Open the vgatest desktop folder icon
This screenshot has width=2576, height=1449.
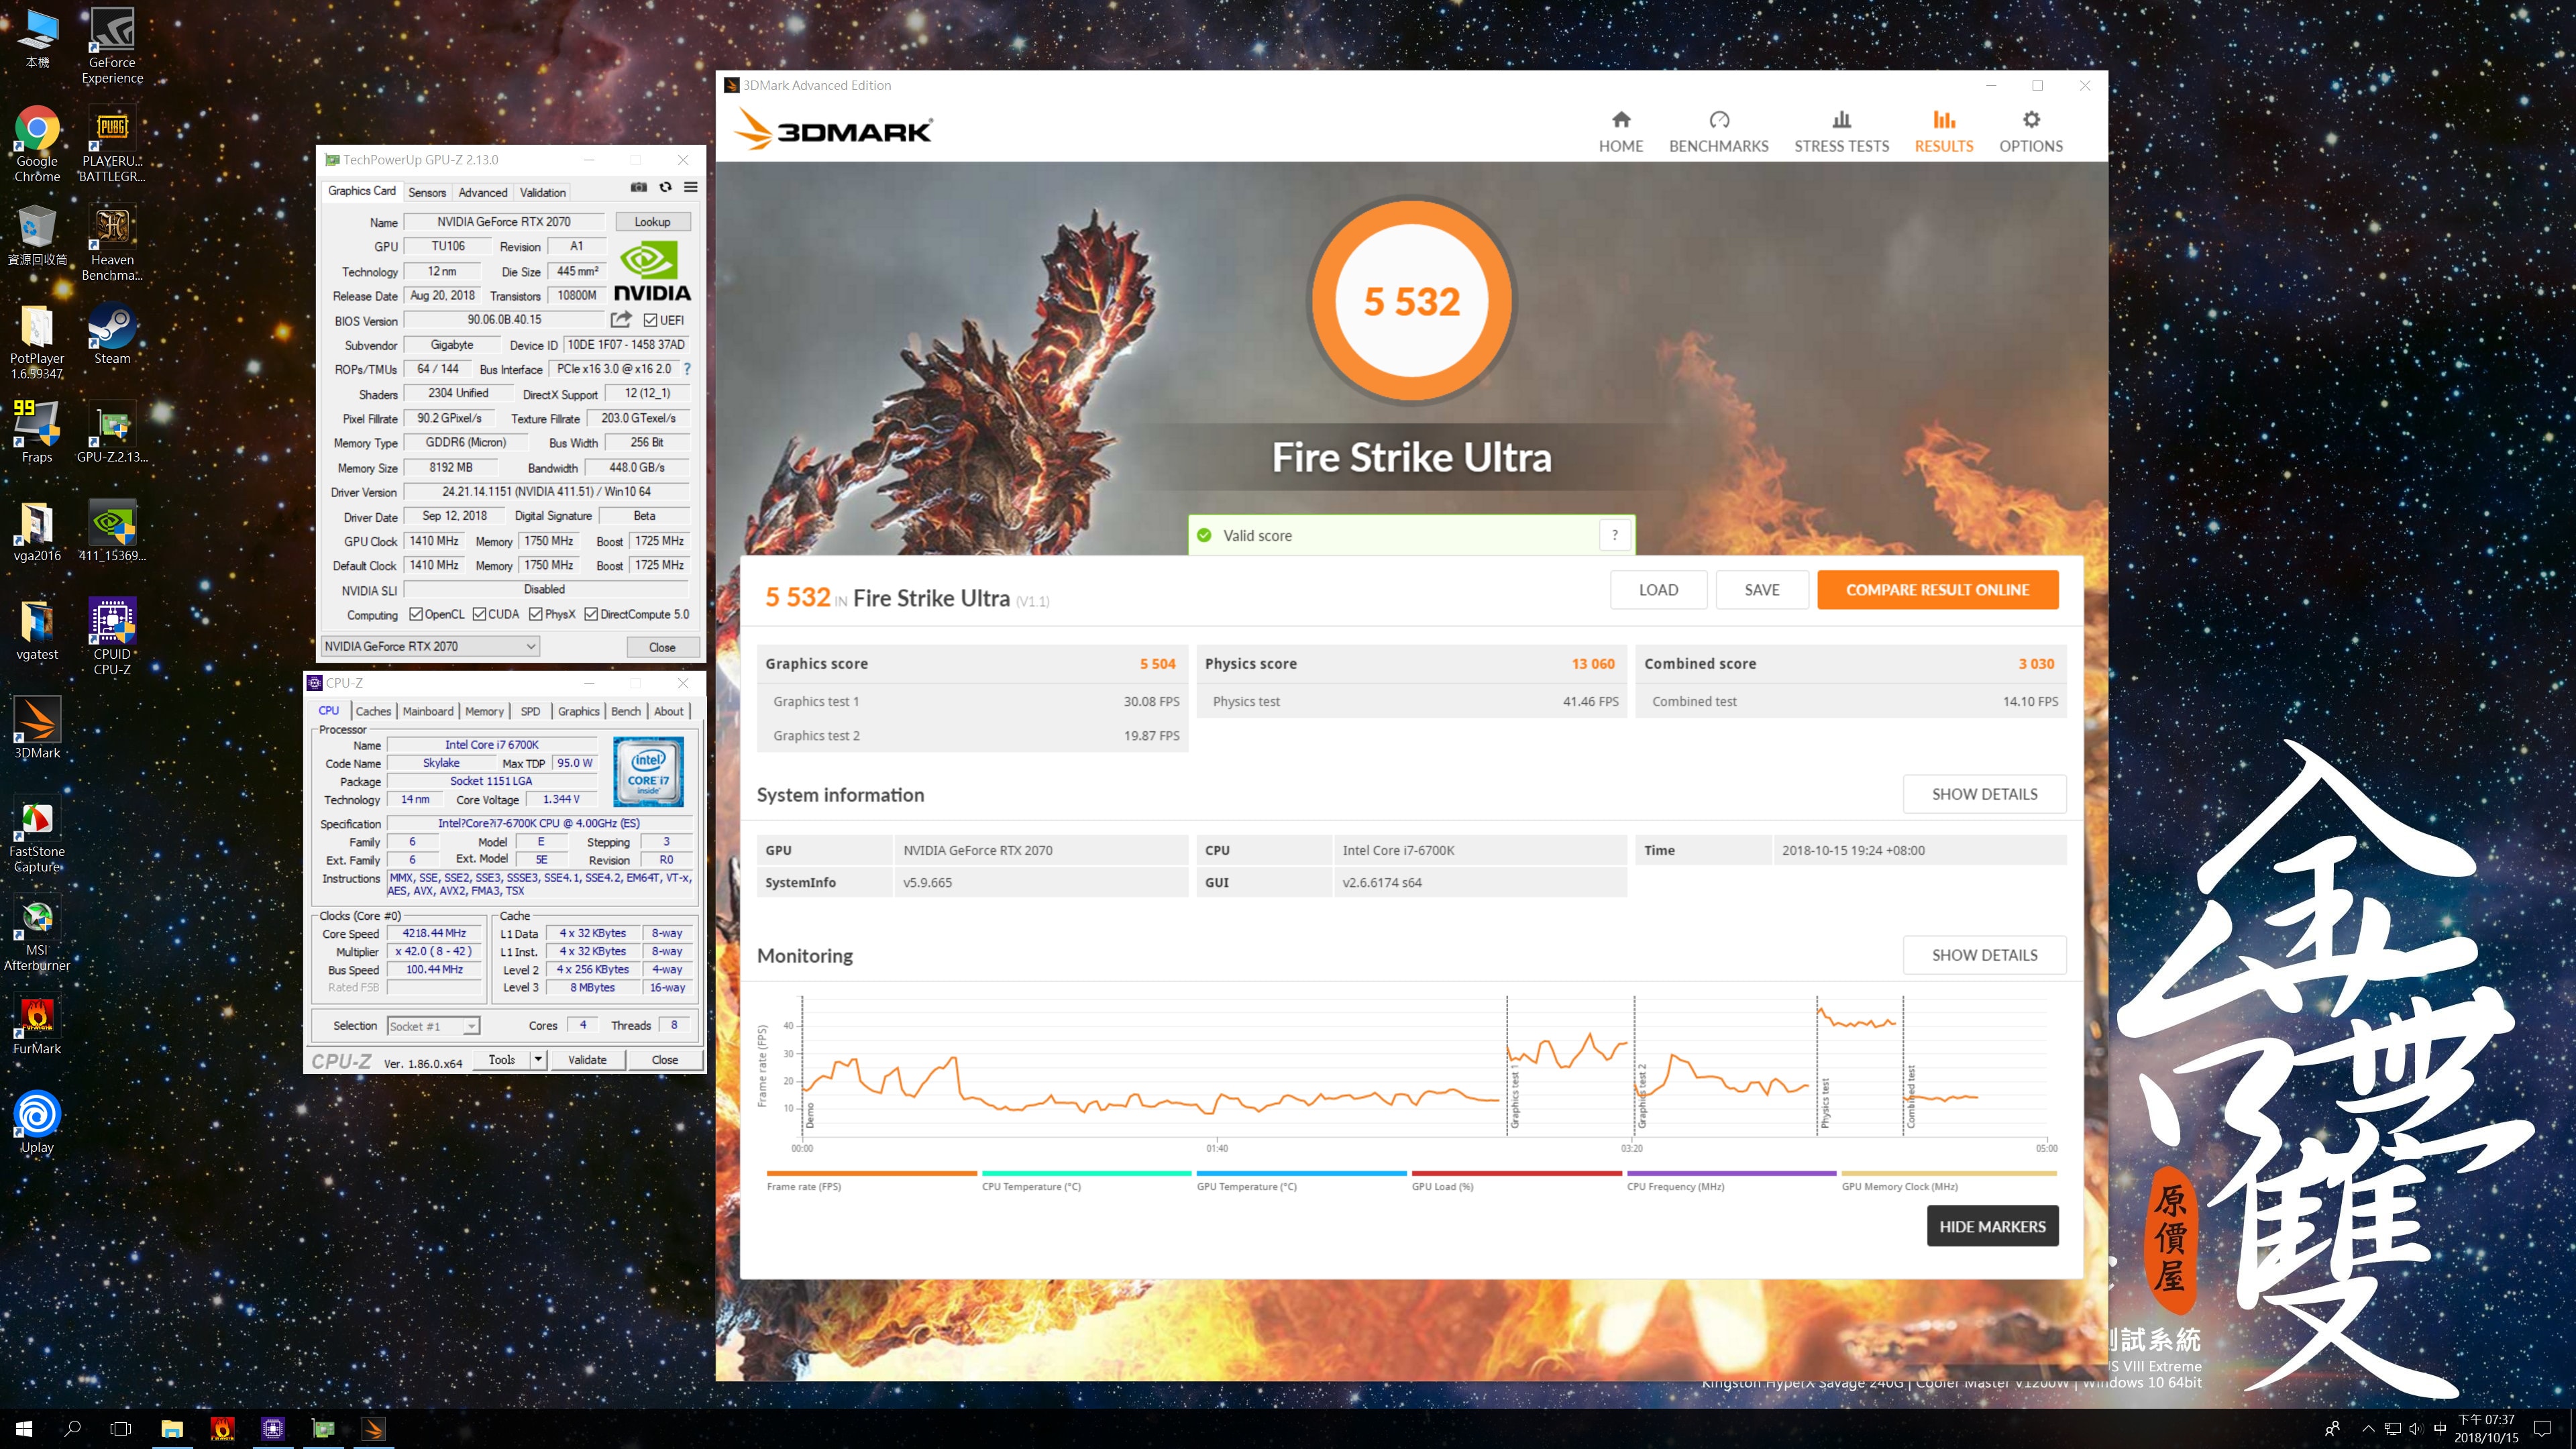(x=37, y=629)
